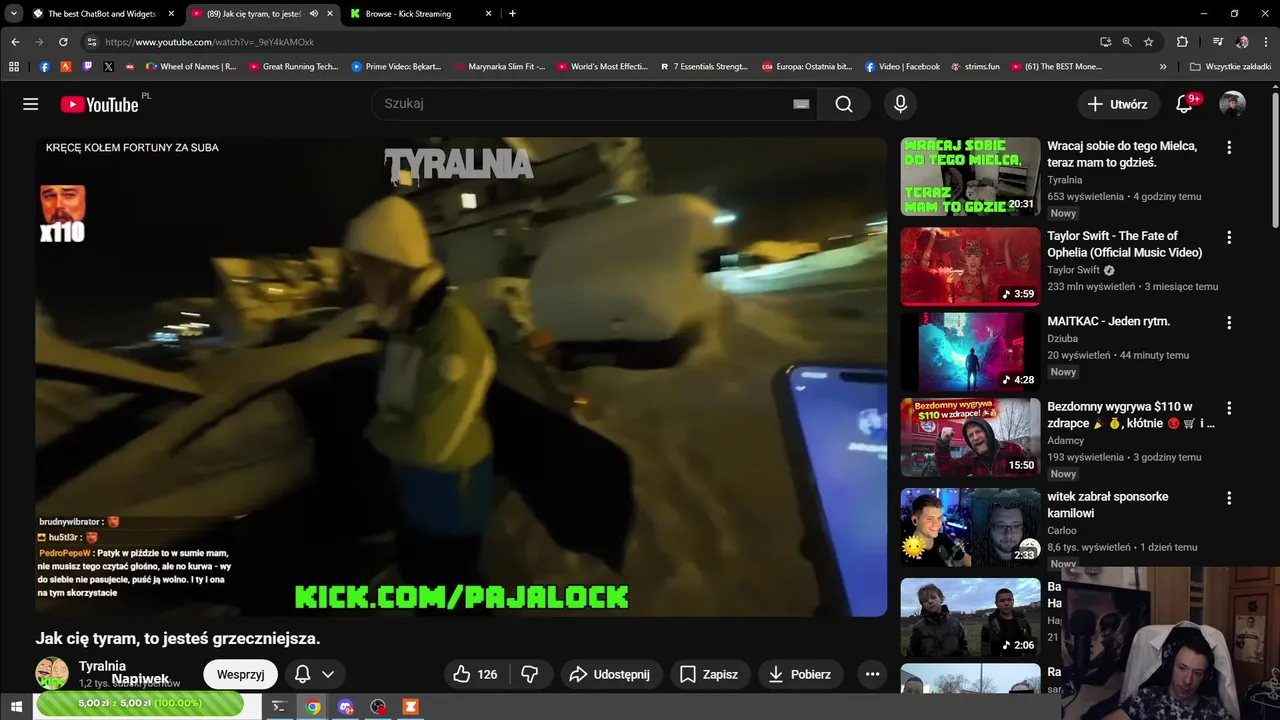
Task: Mute the YouTube tab via speaker icon
Action: coord(314,14)
